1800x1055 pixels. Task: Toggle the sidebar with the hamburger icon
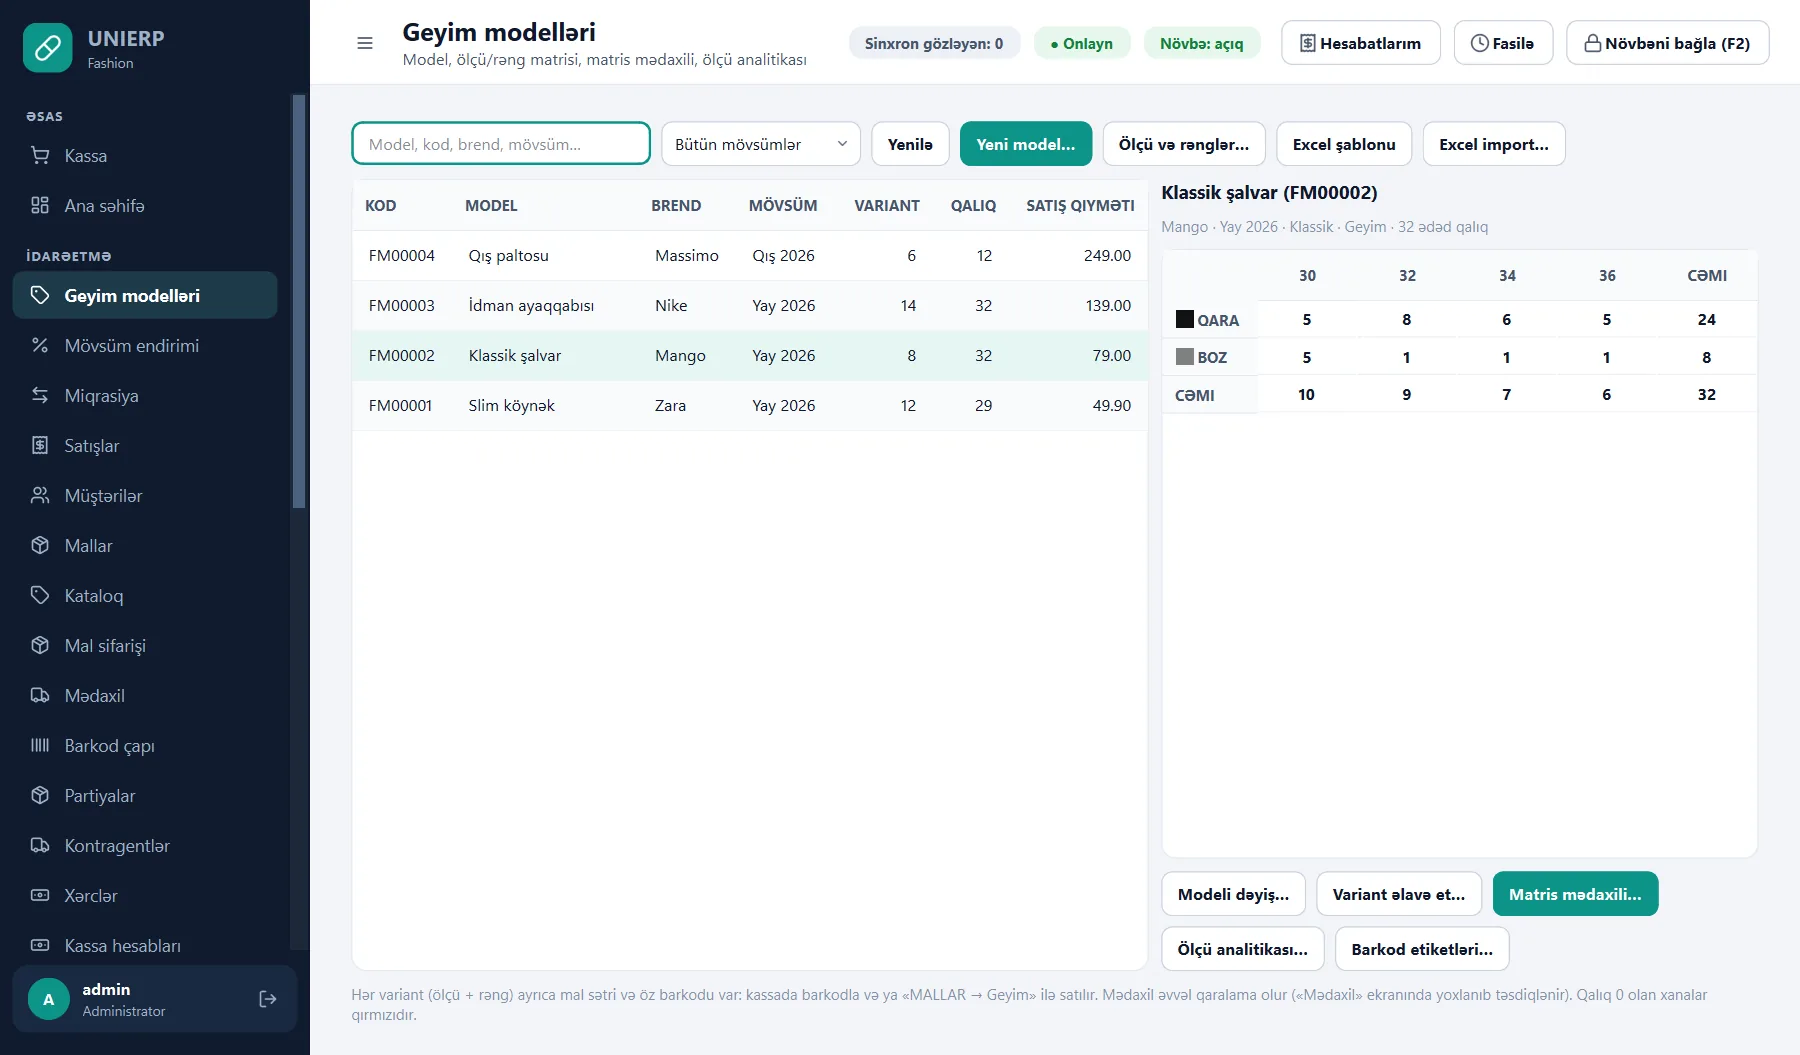(x=365, y=43)
